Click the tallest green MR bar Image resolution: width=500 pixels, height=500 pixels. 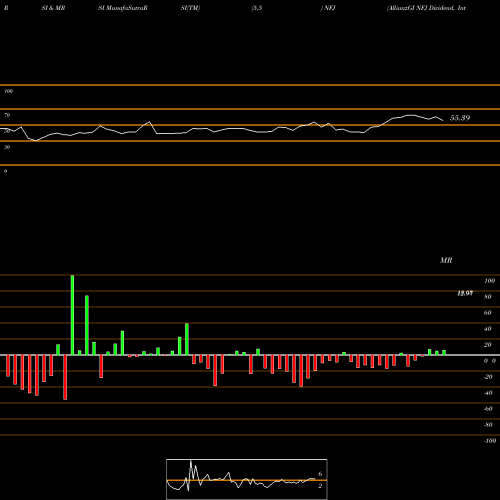[72, 315]
